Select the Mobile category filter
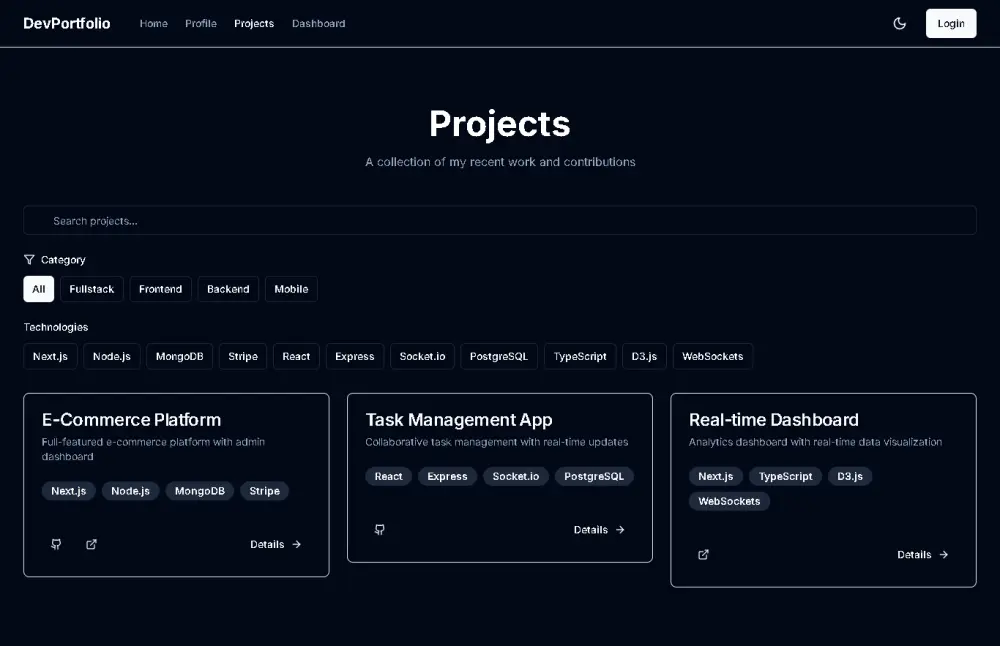Image resolution: width=1000 pixels, height=646 pixels. [291, 289]
